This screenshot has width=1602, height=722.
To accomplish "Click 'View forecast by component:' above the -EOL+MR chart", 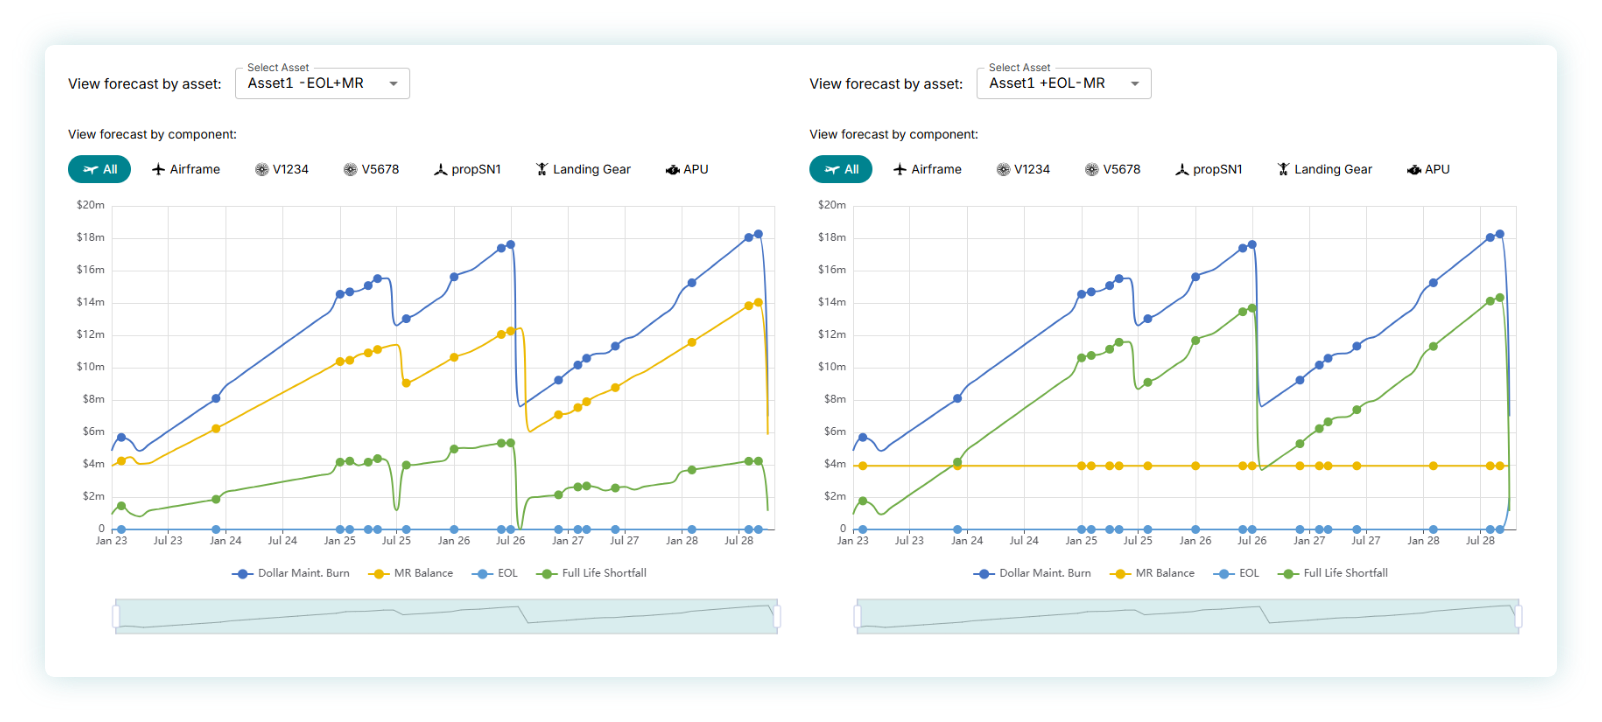I will click(152, 134).
